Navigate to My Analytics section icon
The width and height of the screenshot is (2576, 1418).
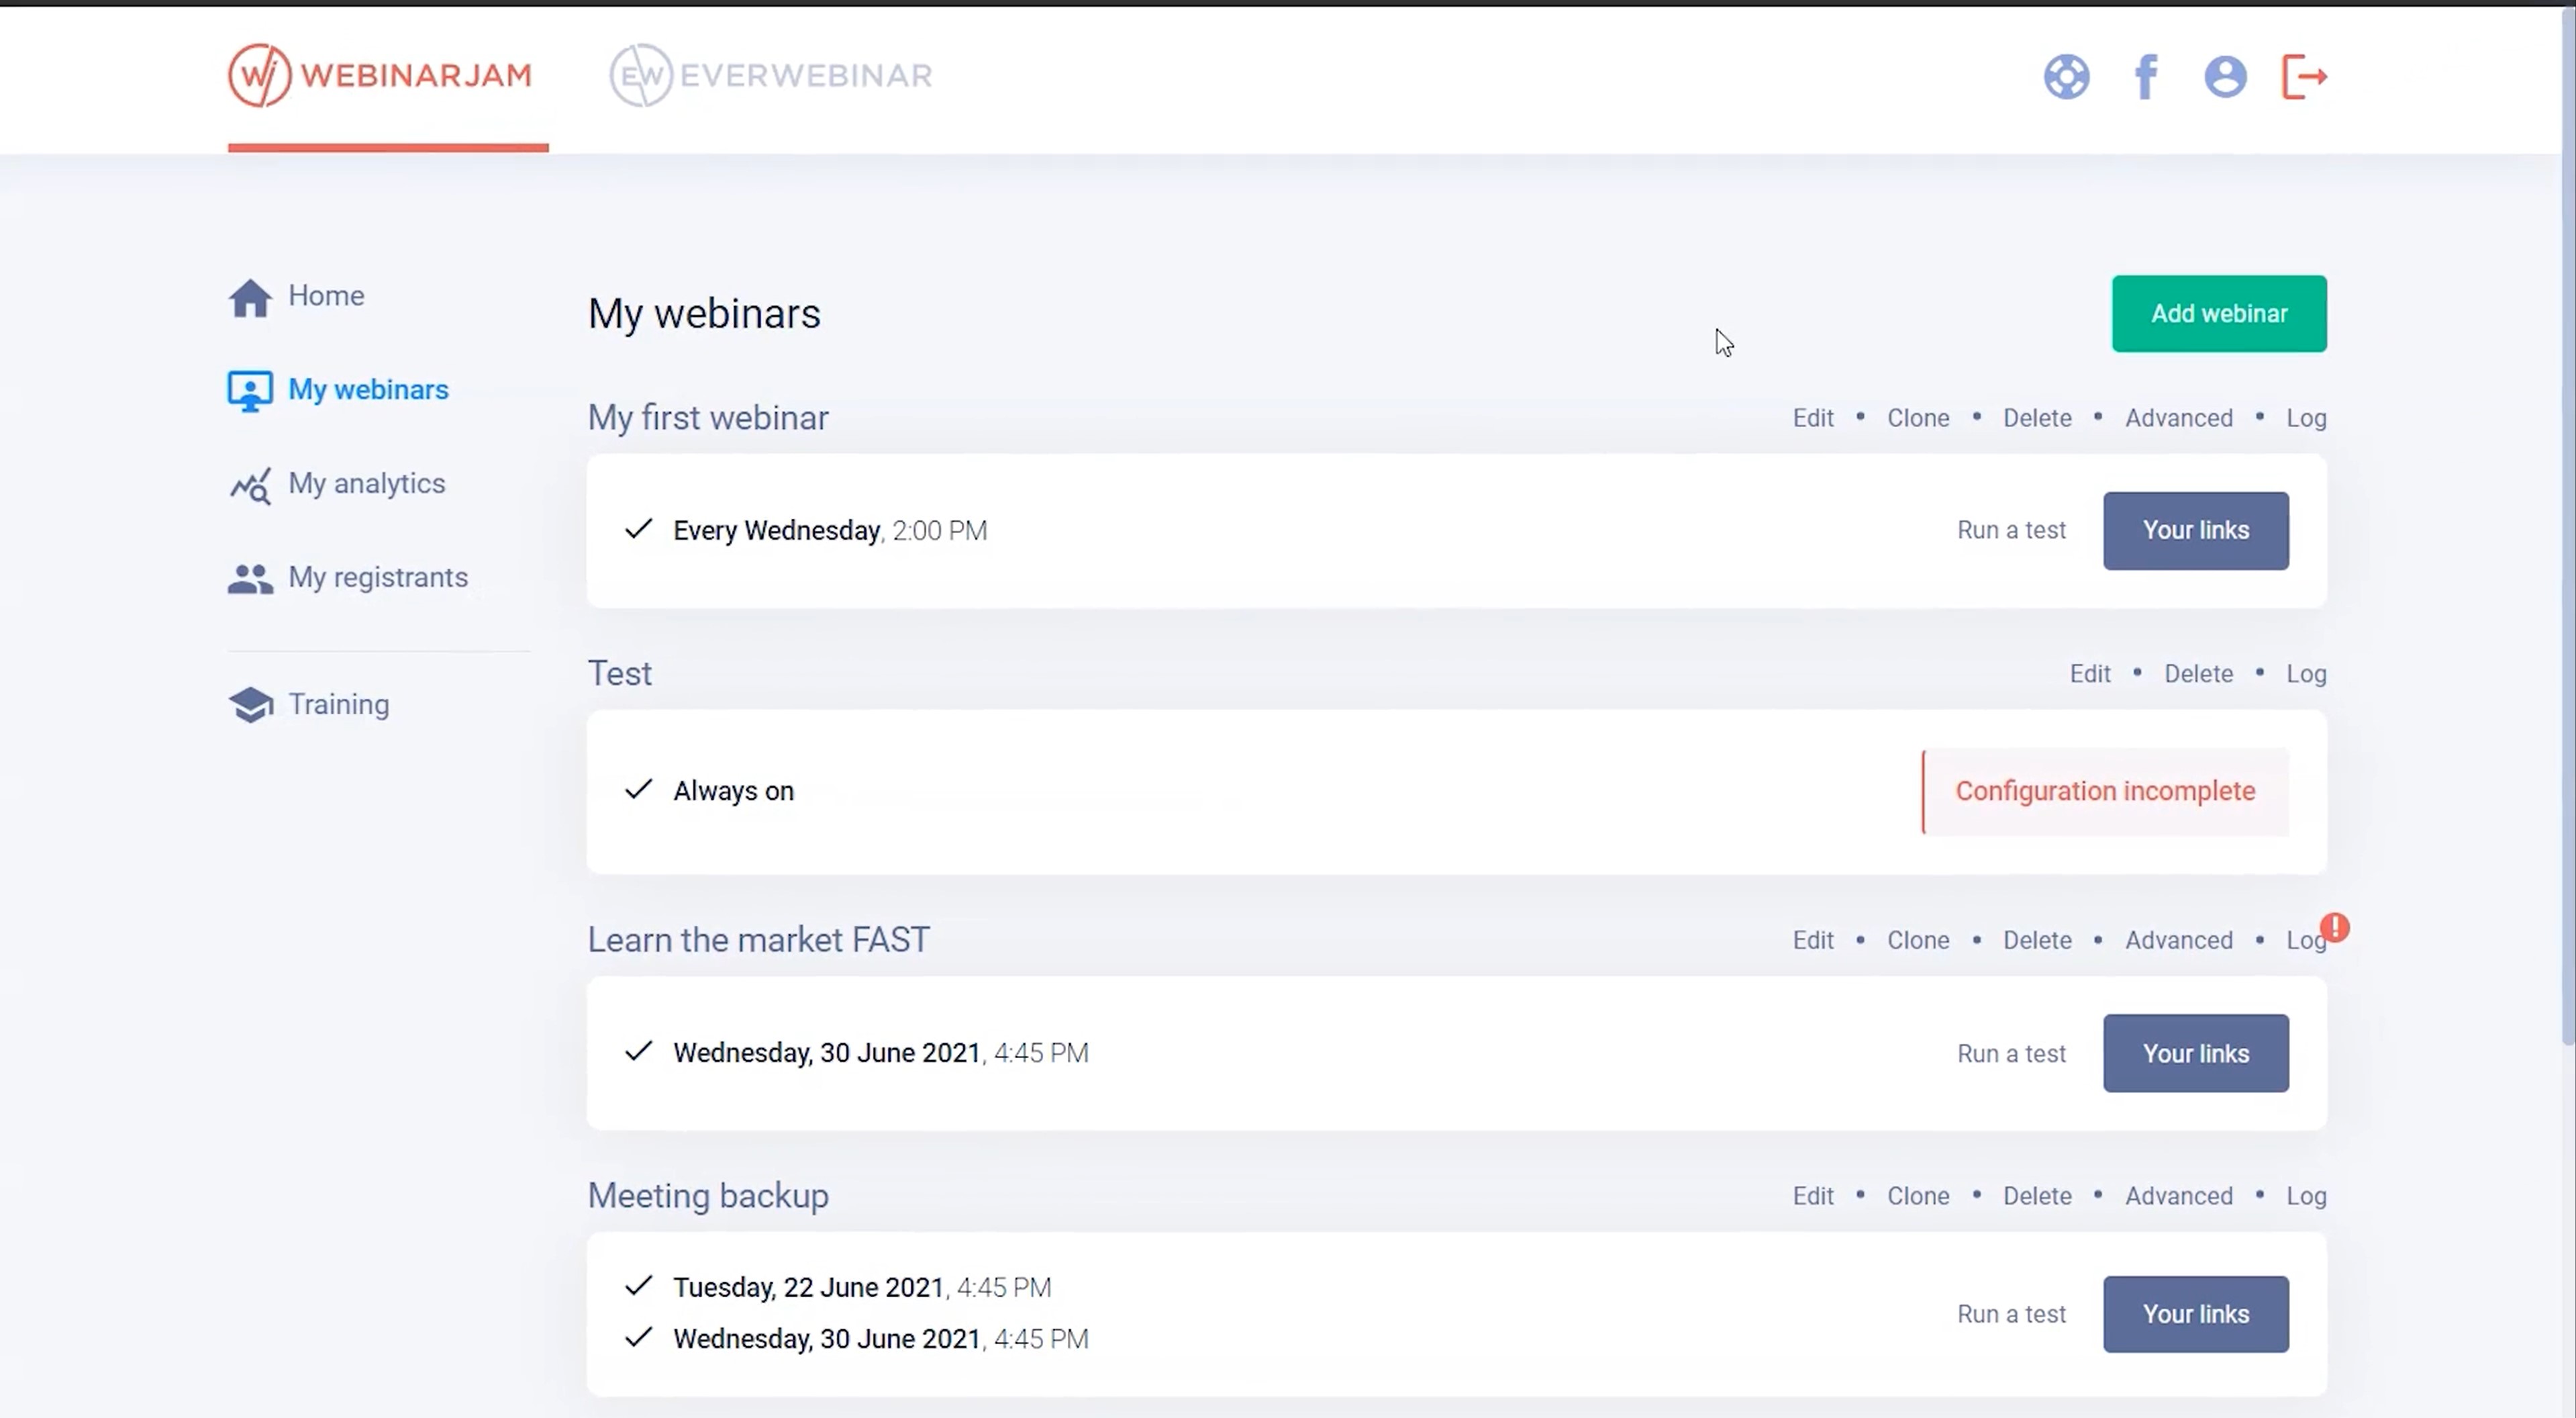click(250, 483)
